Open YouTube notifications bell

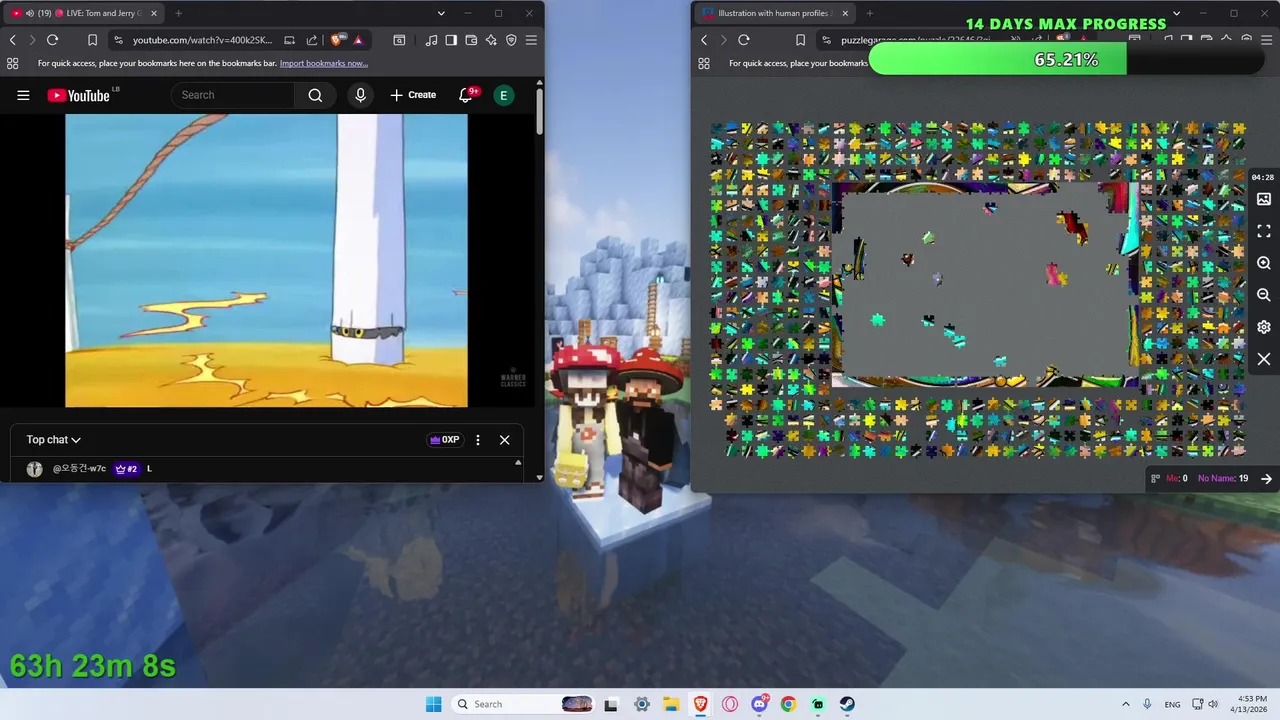[466, 95]
